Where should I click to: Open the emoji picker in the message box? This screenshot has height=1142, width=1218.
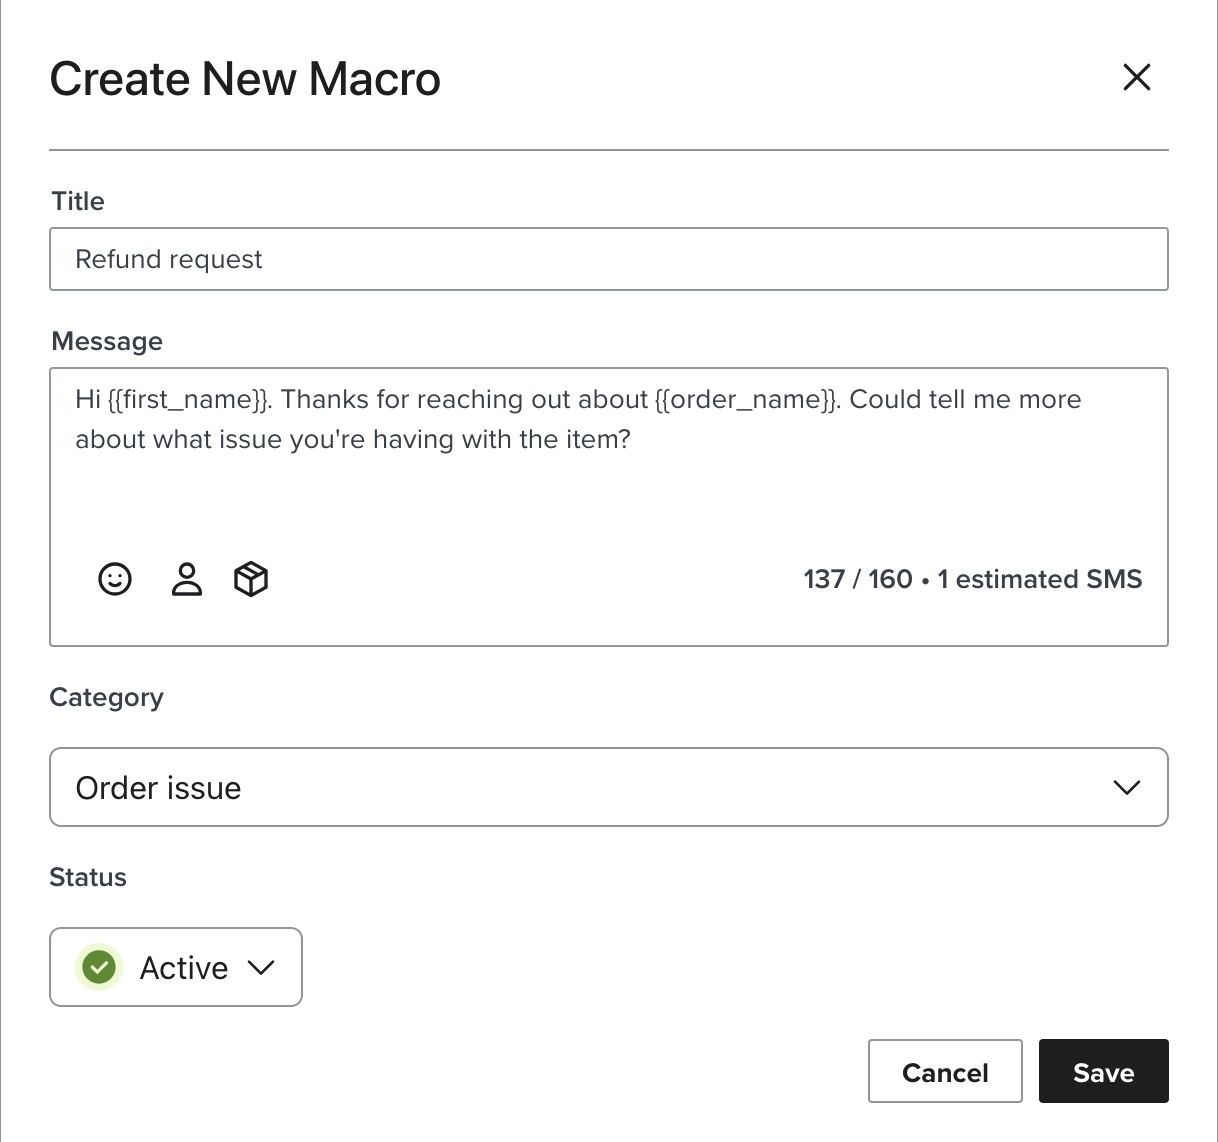click(x=115, y=579)
